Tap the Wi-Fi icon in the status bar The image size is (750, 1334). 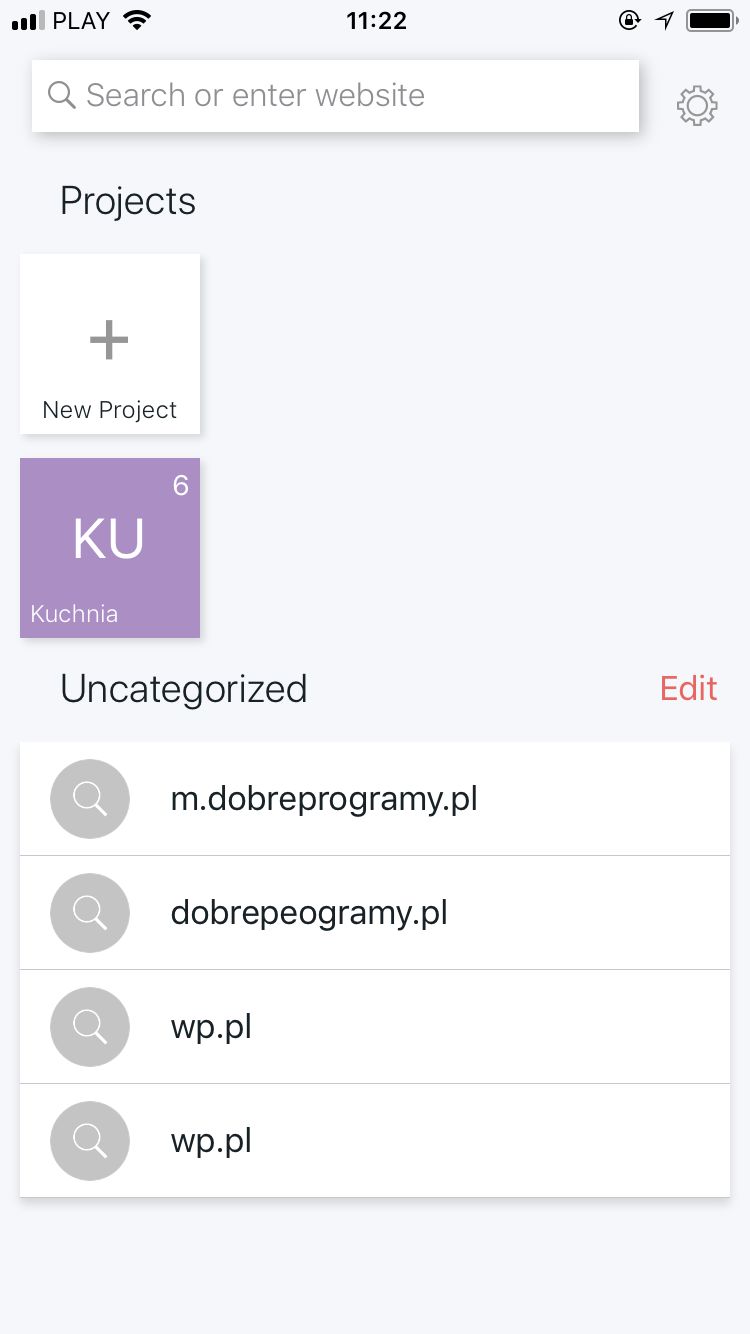136,21
